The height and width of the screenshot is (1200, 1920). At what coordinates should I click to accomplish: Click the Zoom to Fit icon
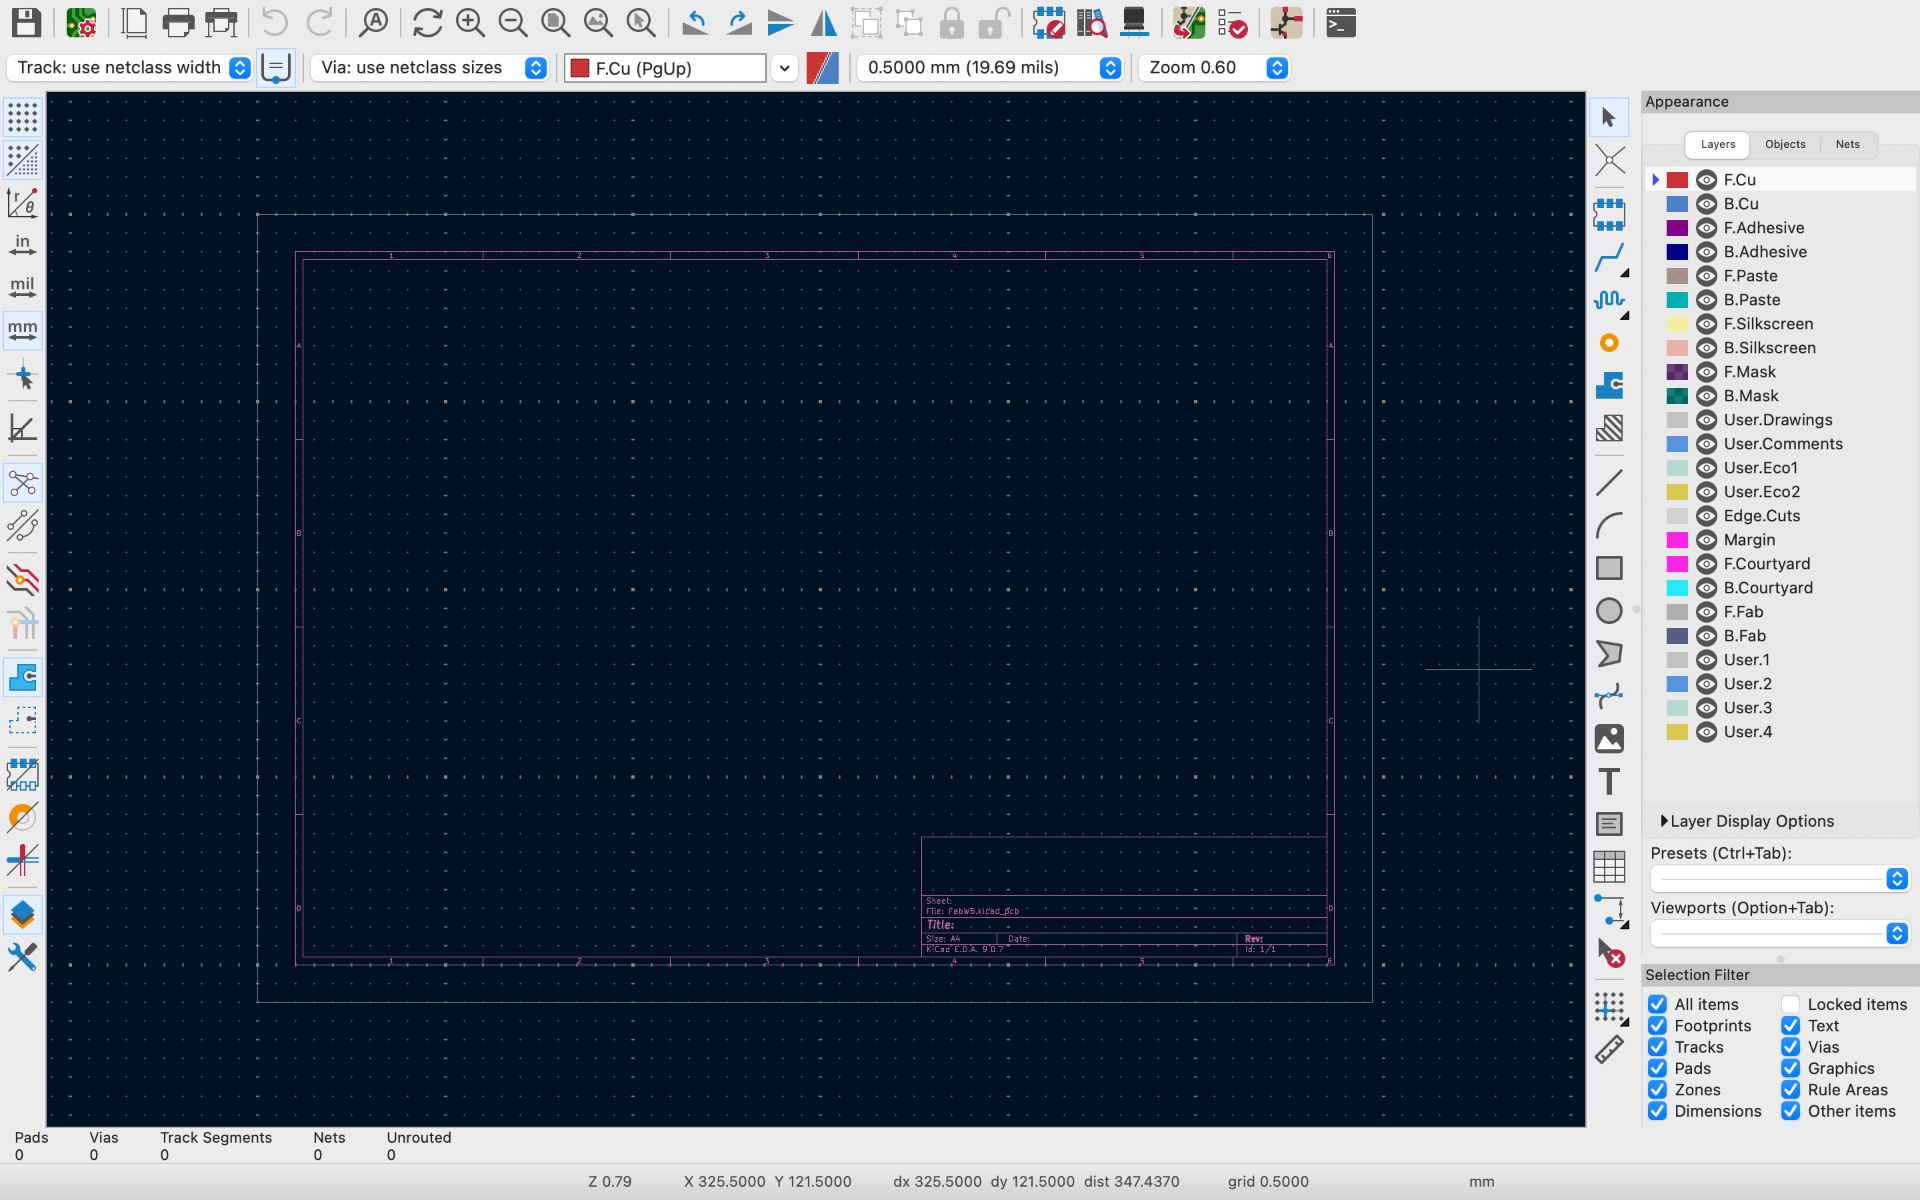[x=555, y=22]
